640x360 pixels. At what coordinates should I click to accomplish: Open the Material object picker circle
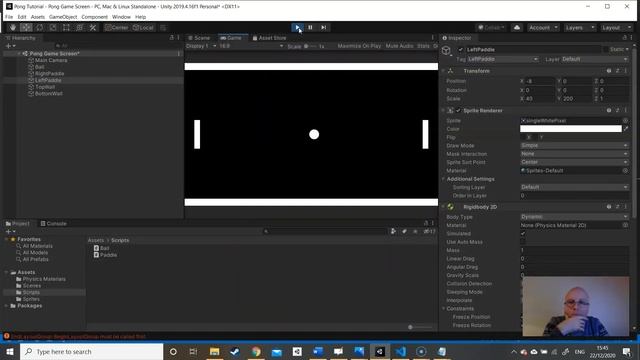pos(625,171)
